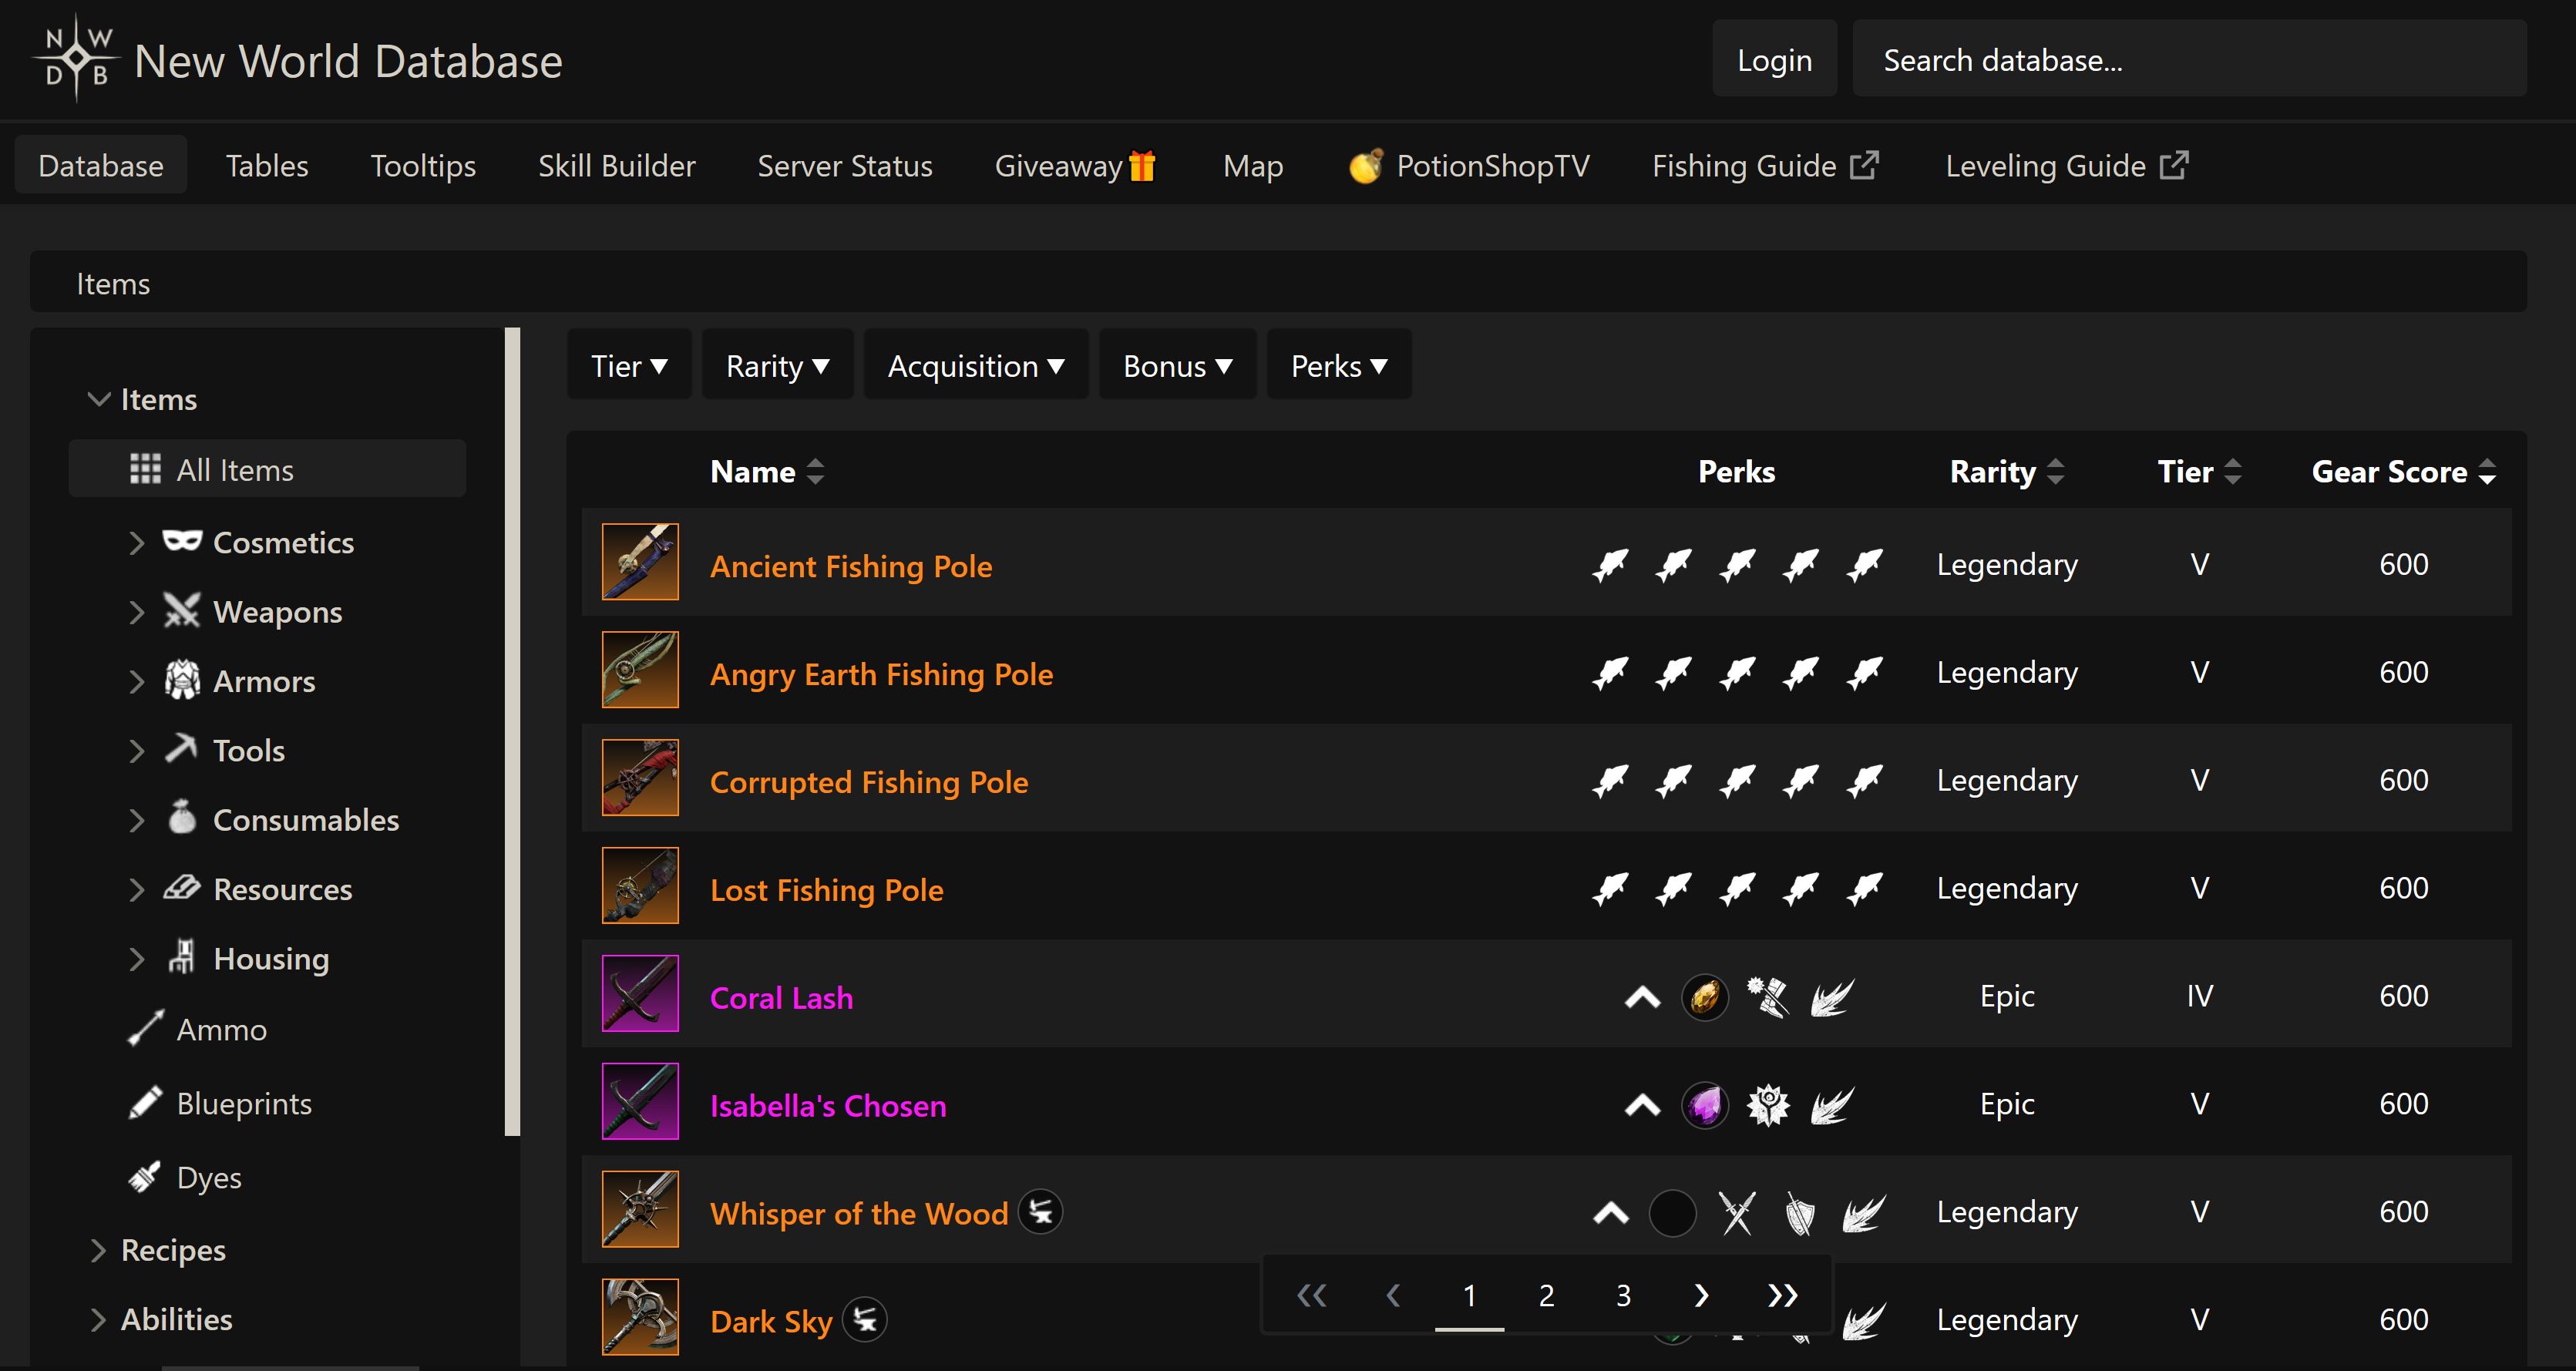
Task: Click the purple gem perk on Isabella's Chosen
Action: [1705, 1105]
